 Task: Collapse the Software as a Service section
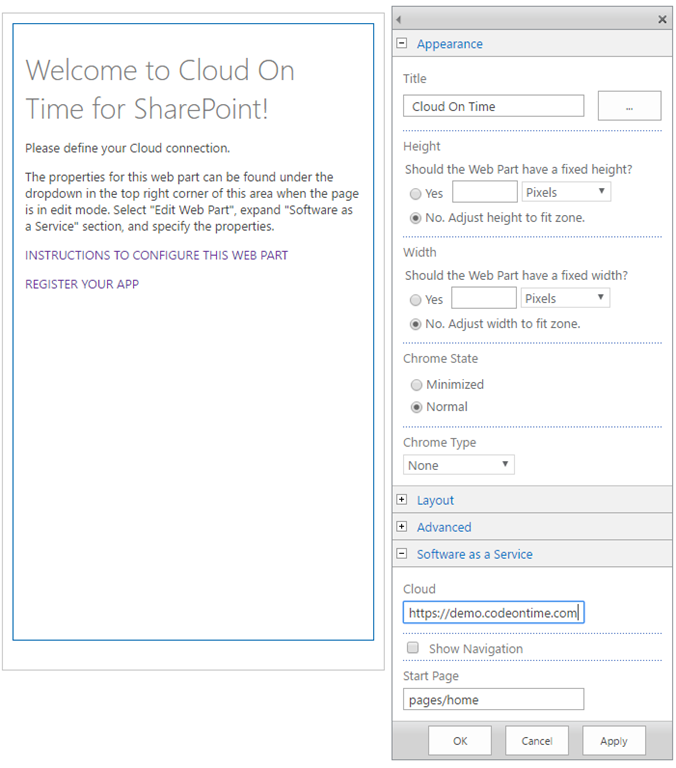point(402,554)
